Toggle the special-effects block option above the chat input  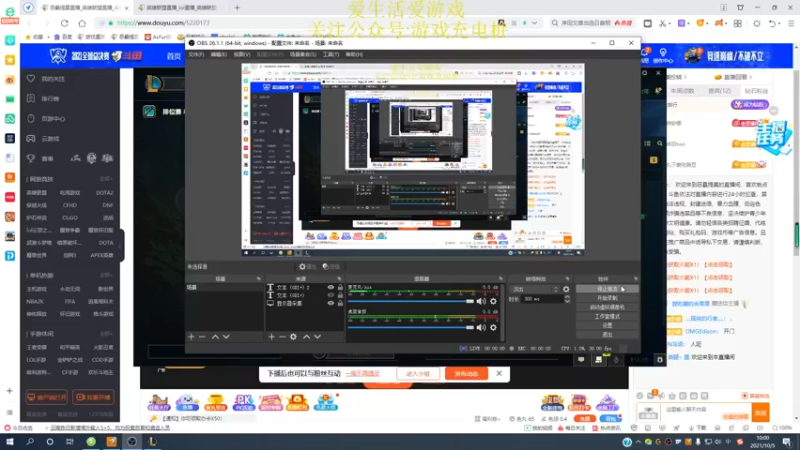pos(756,396)
